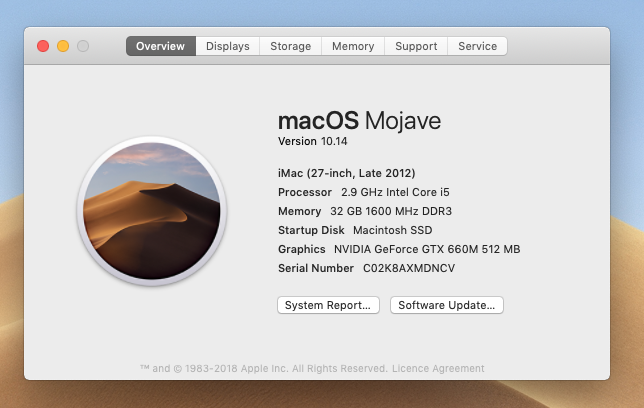The image size is (644, 408).
Task: Click the 1983-2018 Apple Inc. copyright text
Action: tap(264, 369)
